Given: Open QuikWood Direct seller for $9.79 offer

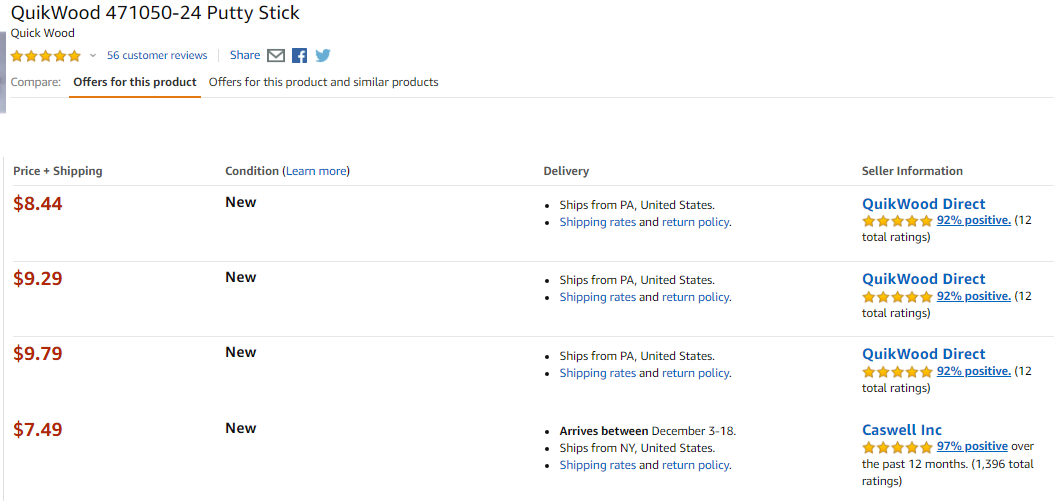Looking at the screenshot, I should coord(924,354).
